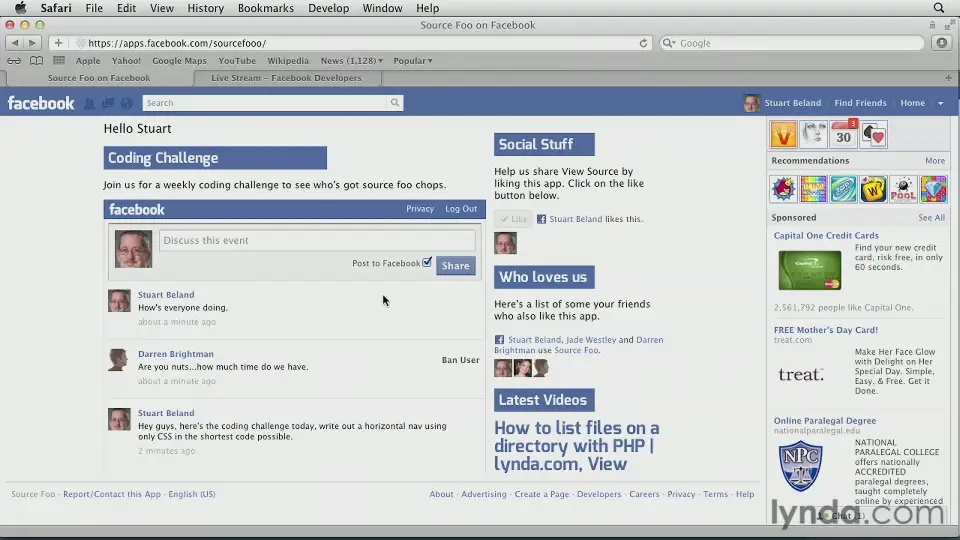Open the orange V app icon
Viewport: 960px width, 540px height.
pyautogui.click(x=784, y=134)
